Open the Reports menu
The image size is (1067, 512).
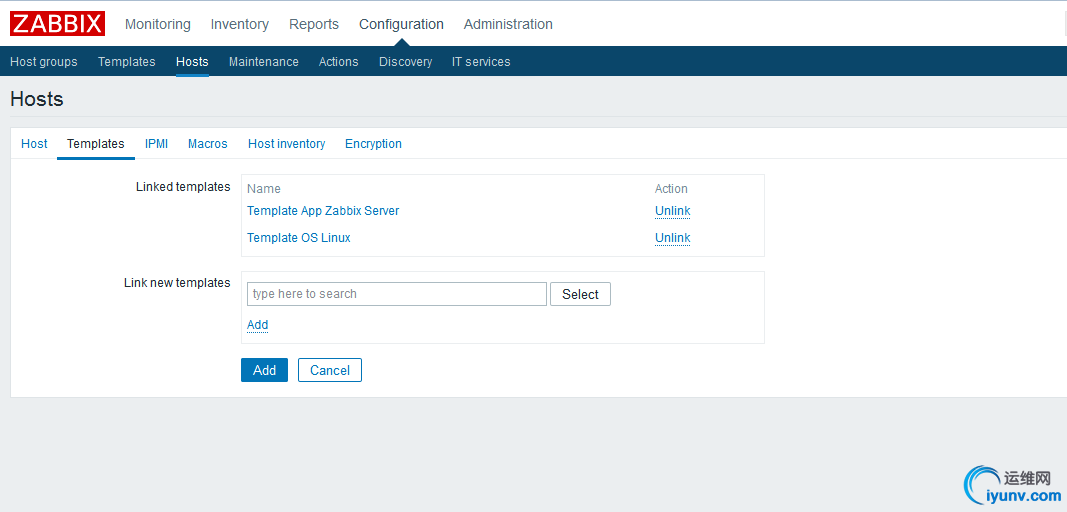314,25
